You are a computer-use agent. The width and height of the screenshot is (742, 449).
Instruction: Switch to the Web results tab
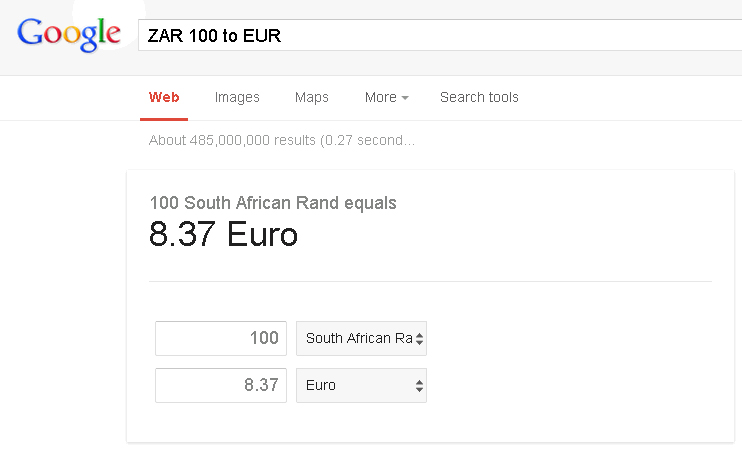(x=164, y=97)
